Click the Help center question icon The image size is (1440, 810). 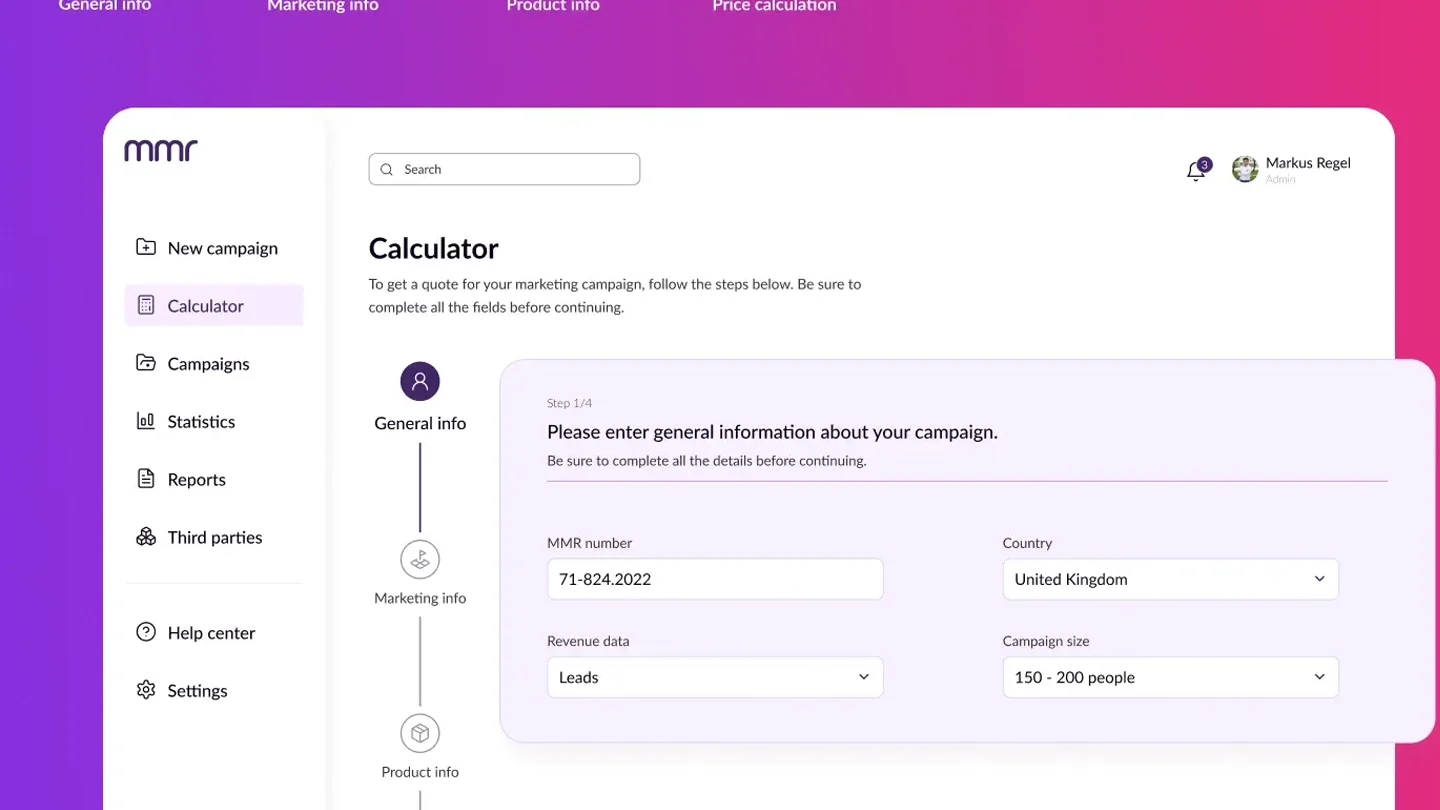(x=146, y=632)
